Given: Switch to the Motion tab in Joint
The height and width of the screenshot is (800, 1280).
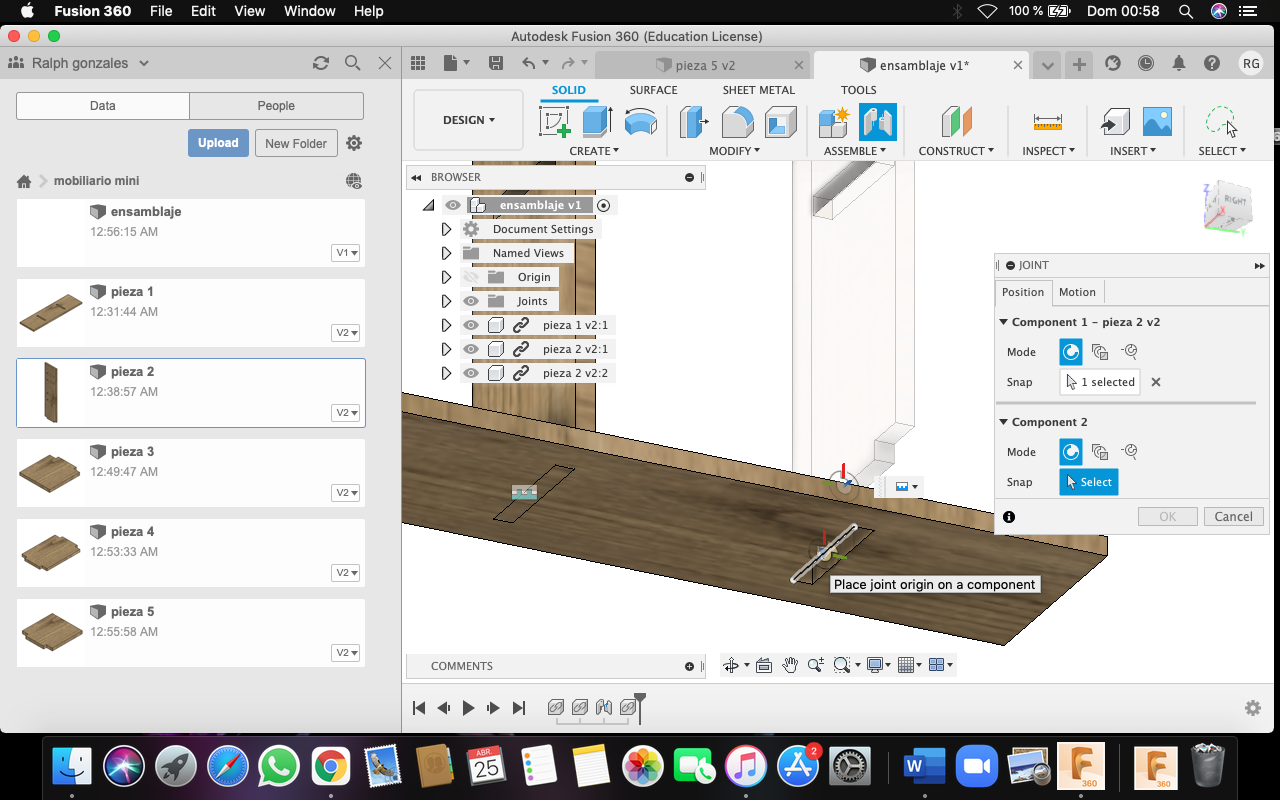Looking at the screenshot, I should coord(1077,292).
